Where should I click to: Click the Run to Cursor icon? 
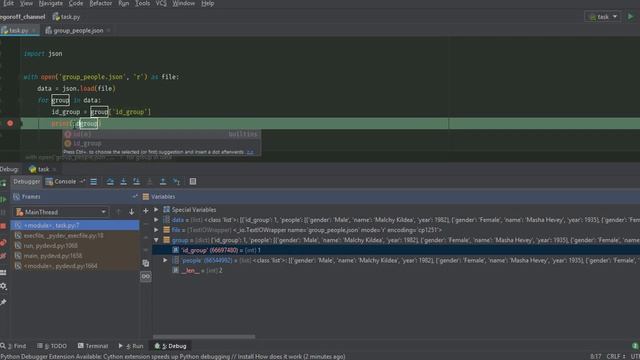176,182
